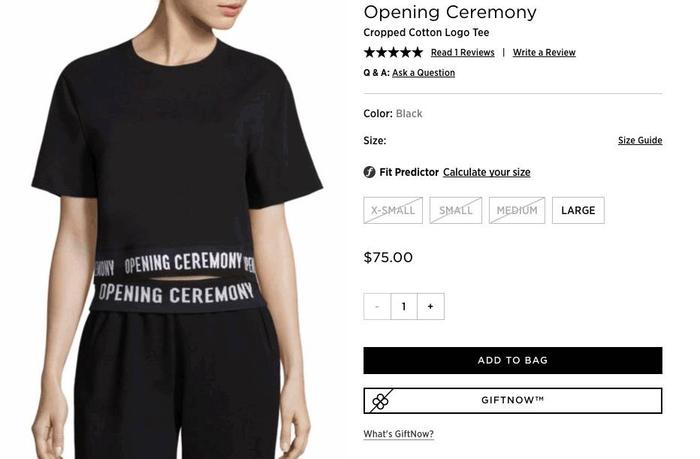Image resolution: width=700 pixels, height=459 pixels.
Task: Open the What's GiftNow? link
Action: [x=398, y=434]
